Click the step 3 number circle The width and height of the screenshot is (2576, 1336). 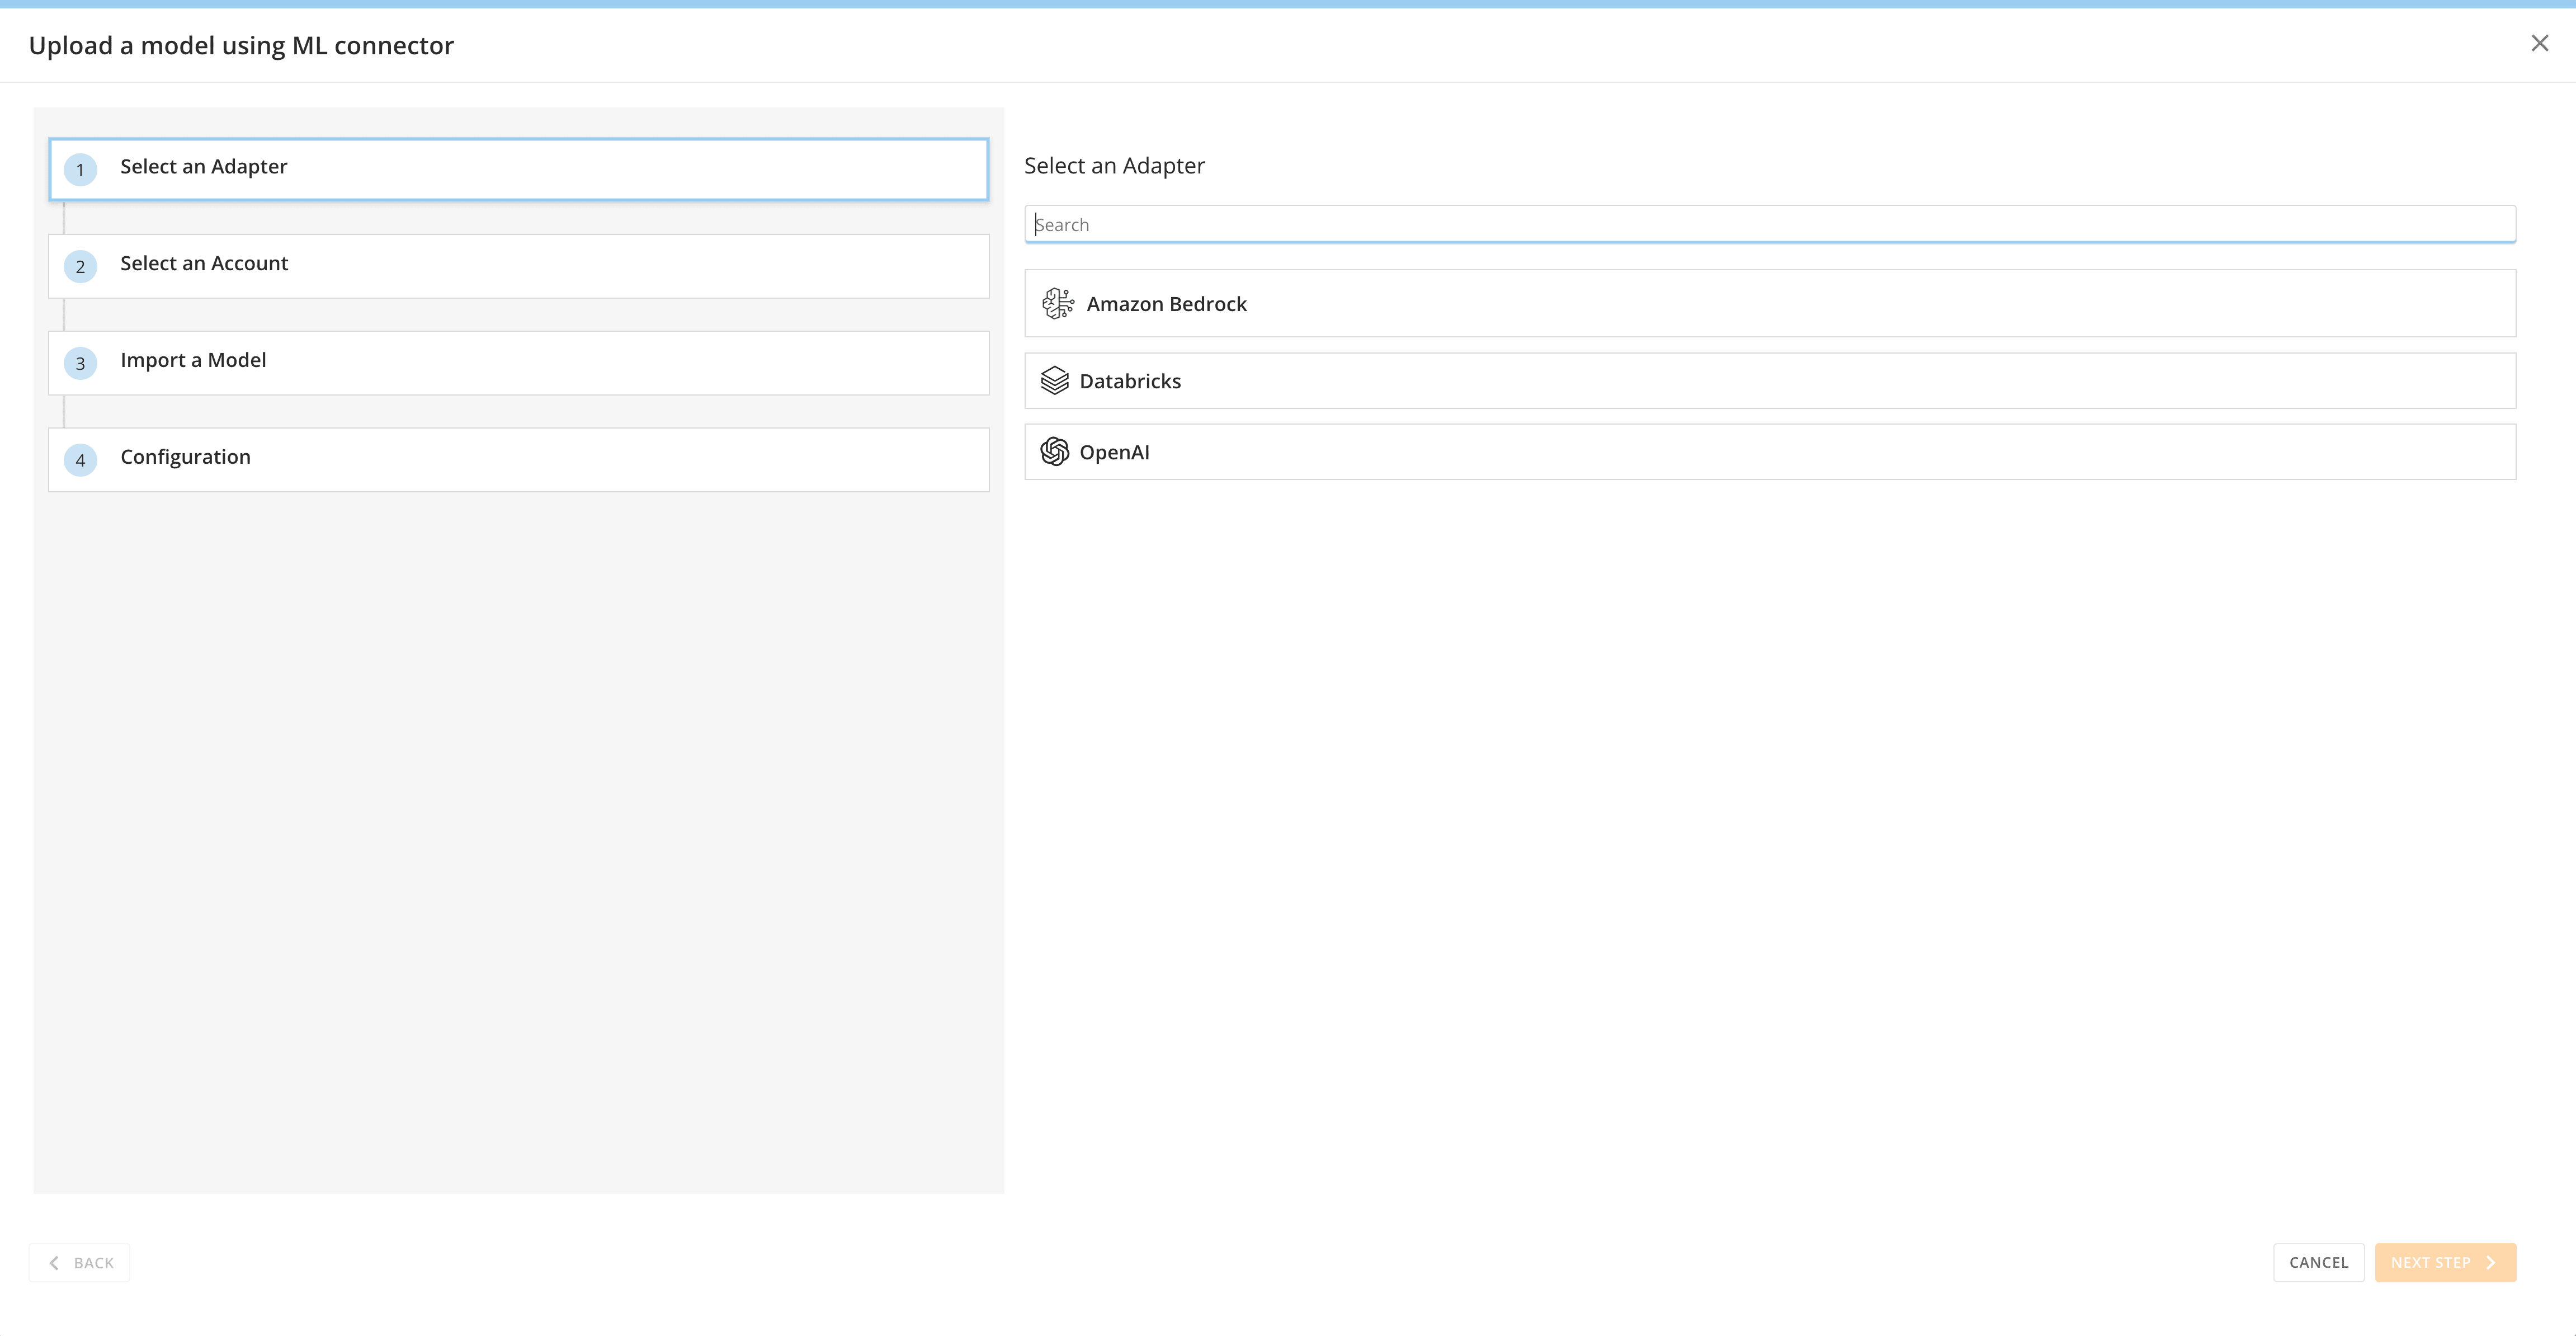point(80,364)
